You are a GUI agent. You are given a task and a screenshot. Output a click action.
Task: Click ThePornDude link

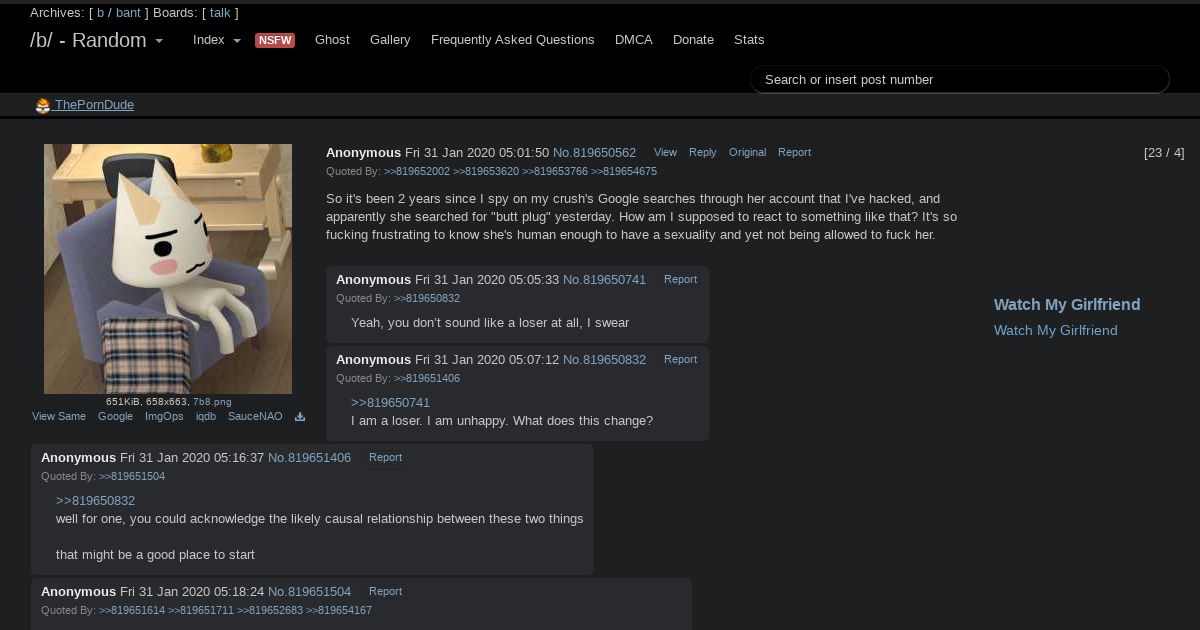tap(94, 105)
